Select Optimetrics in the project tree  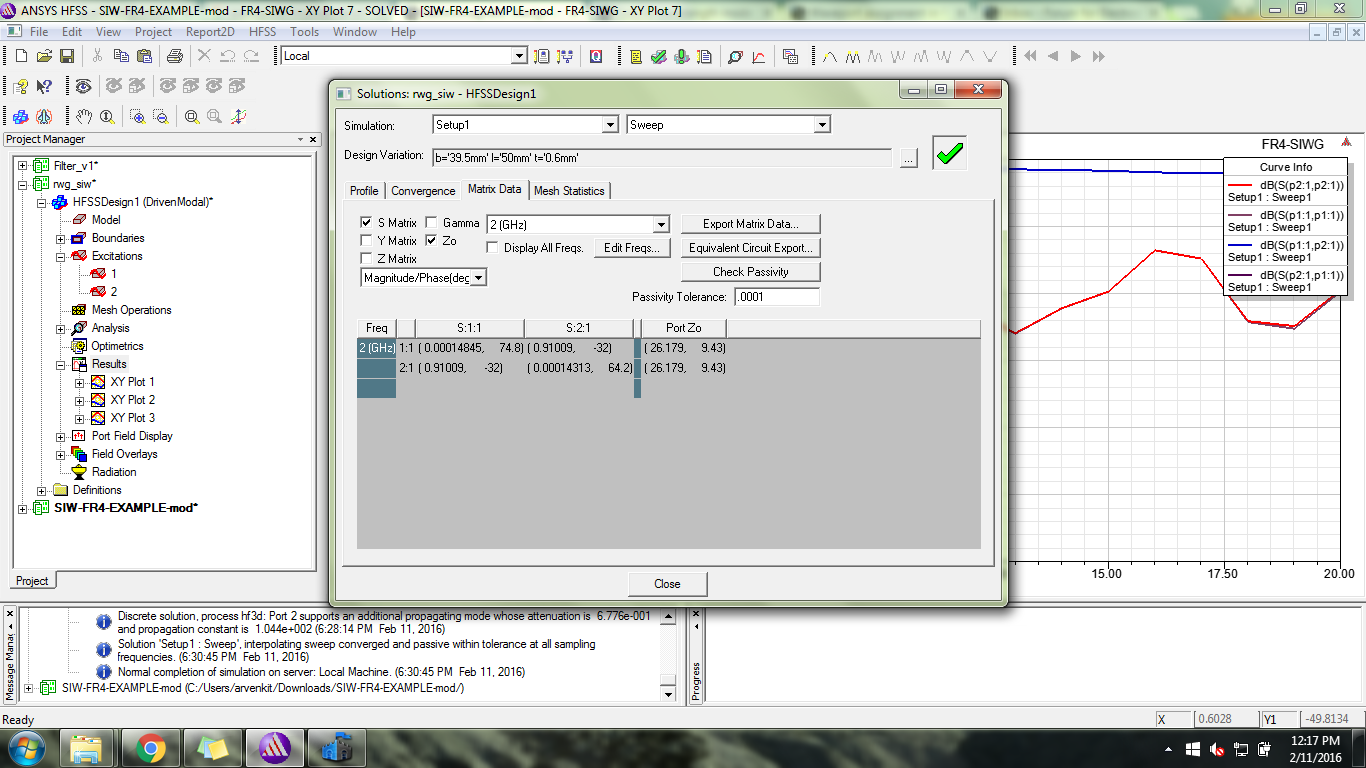(117, 346)
